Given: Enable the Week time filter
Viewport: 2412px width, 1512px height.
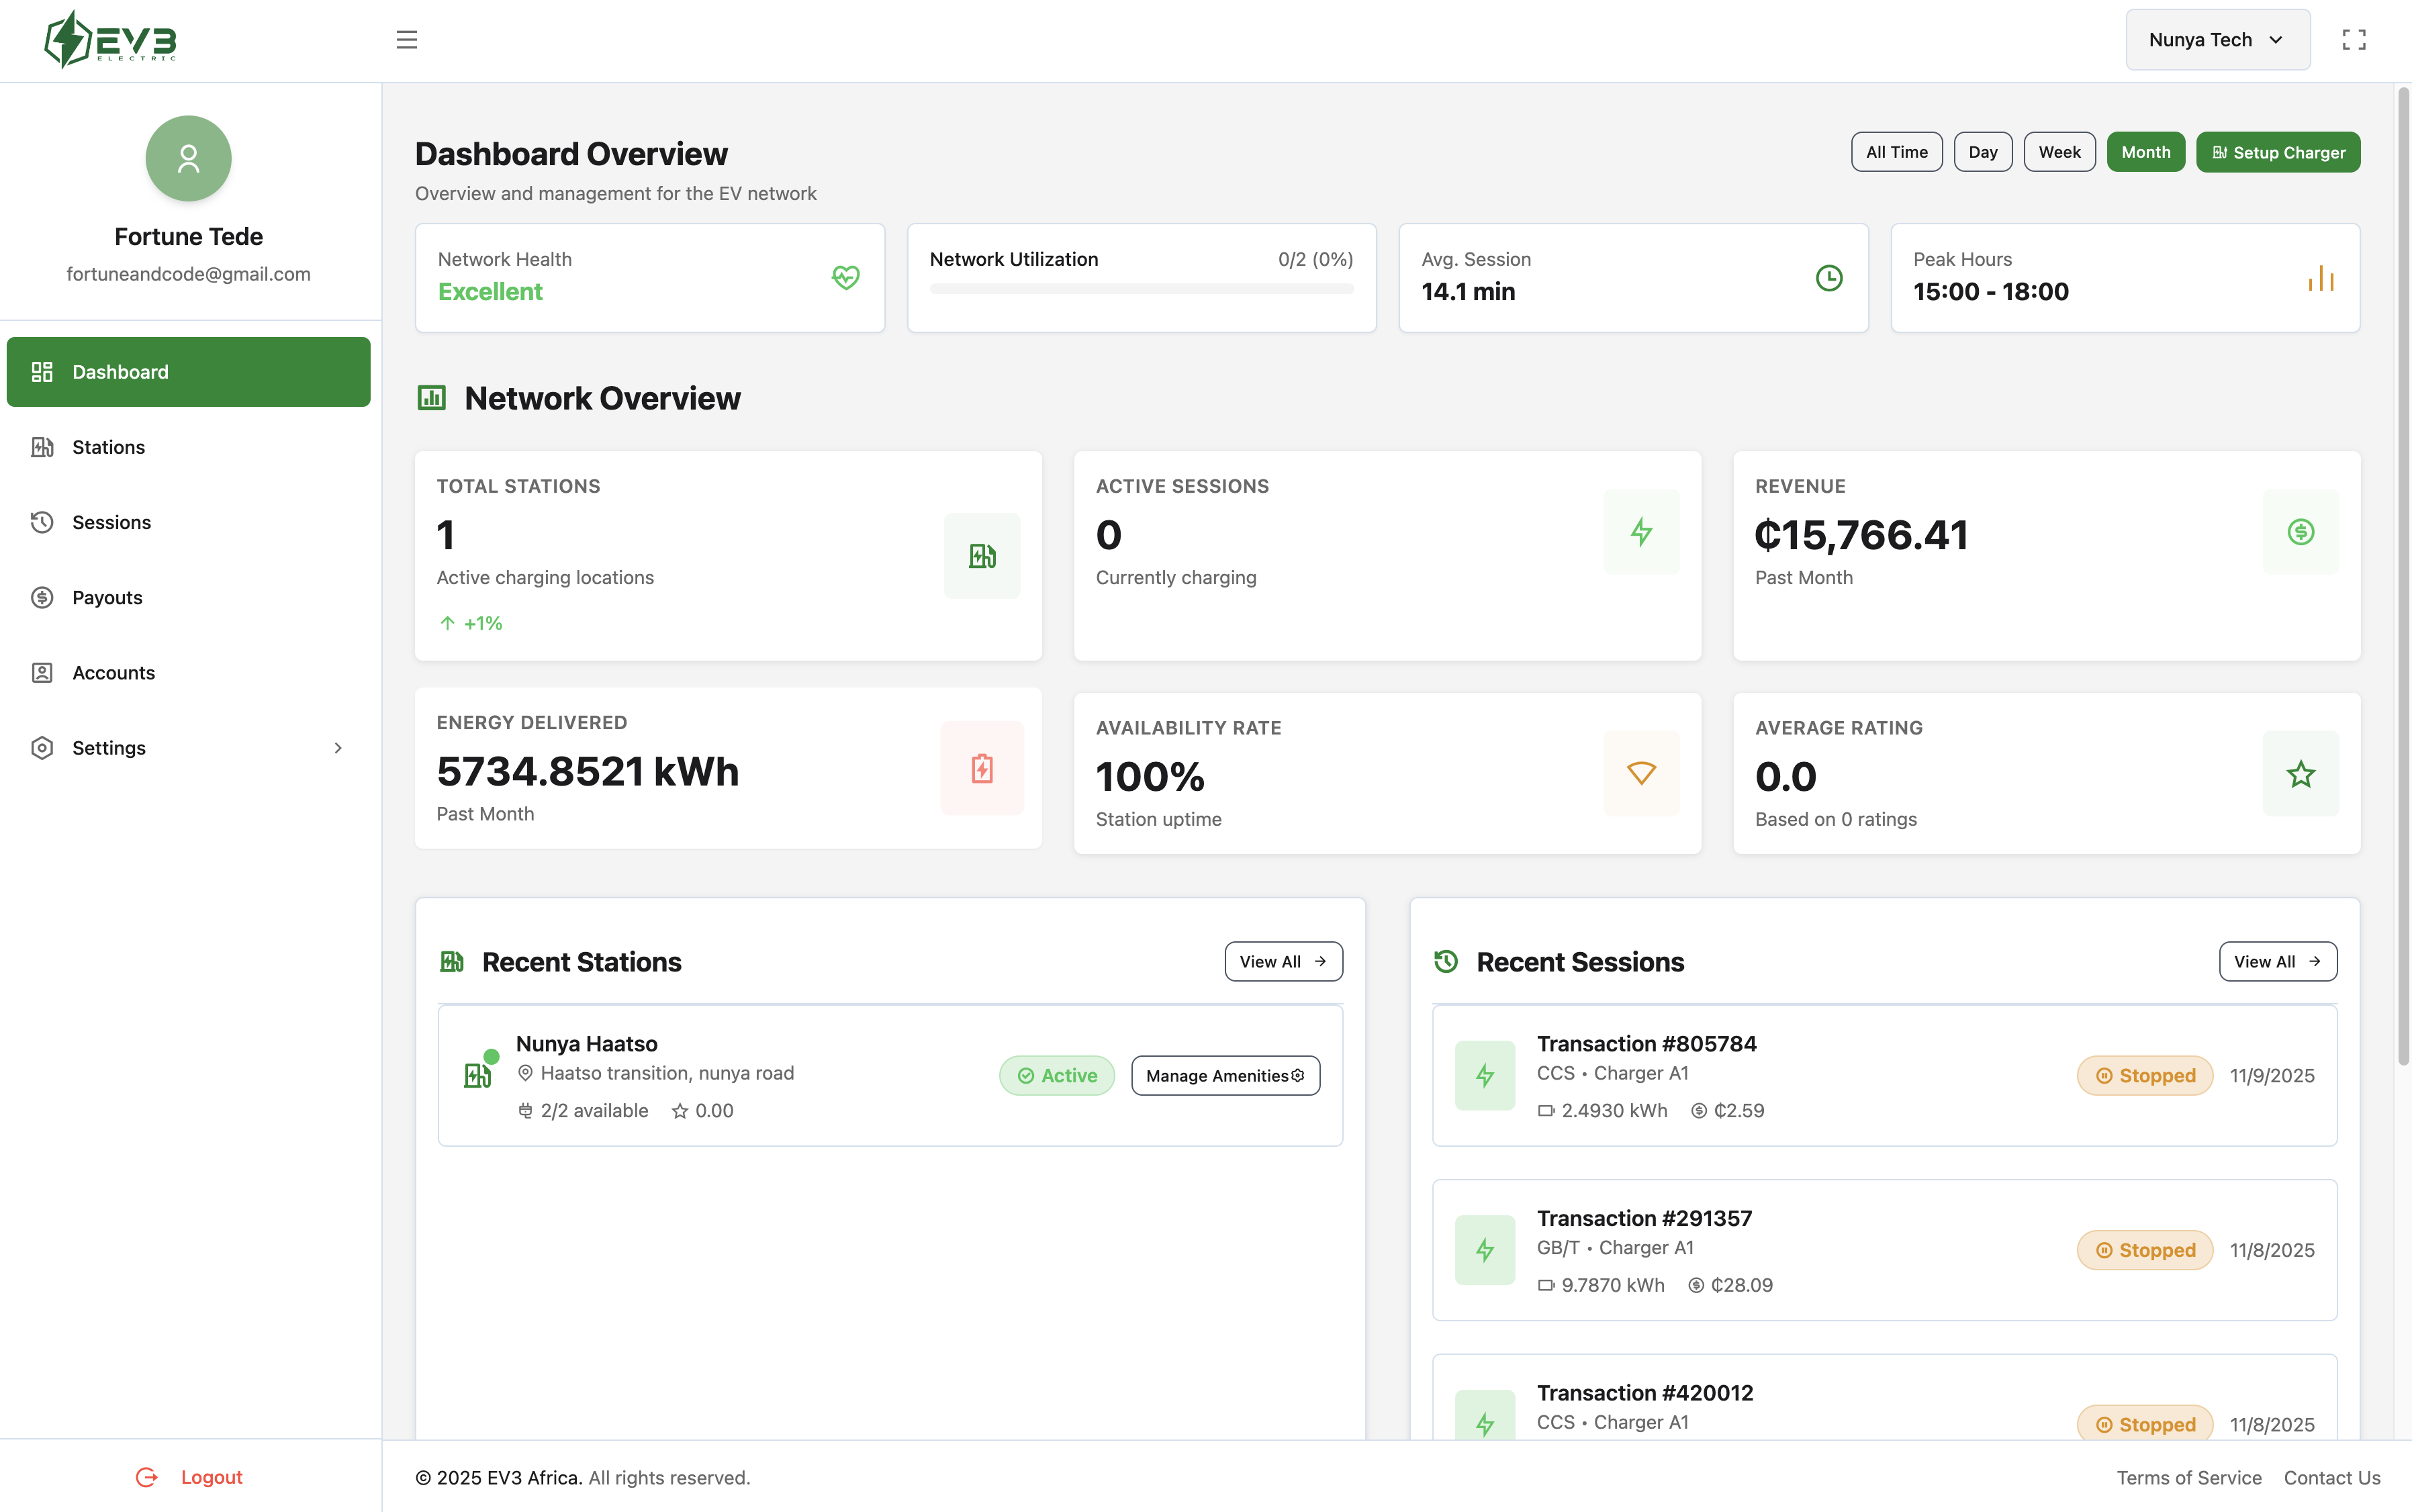Looking at the screenshot, I should tap(2059, 151).
